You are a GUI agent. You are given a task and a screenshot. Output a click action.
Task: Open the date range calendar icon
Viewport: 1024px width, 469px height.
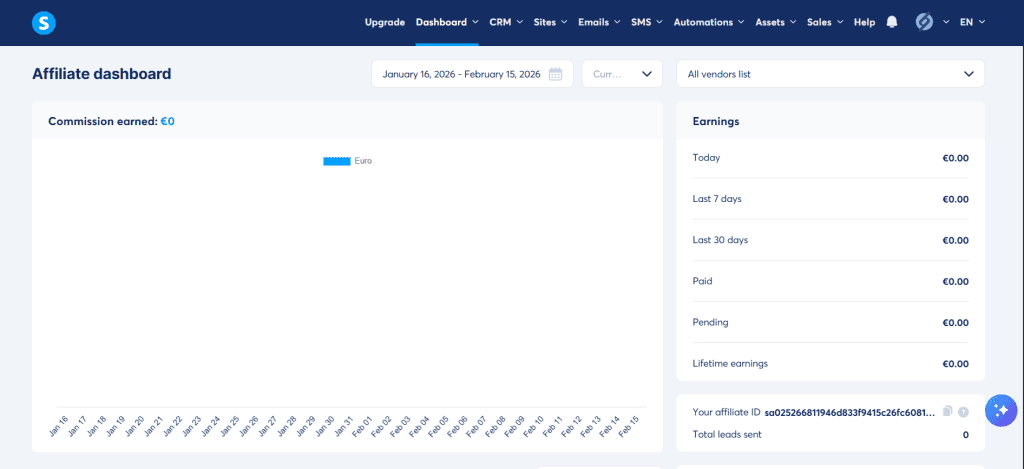(x=555, y=74)
